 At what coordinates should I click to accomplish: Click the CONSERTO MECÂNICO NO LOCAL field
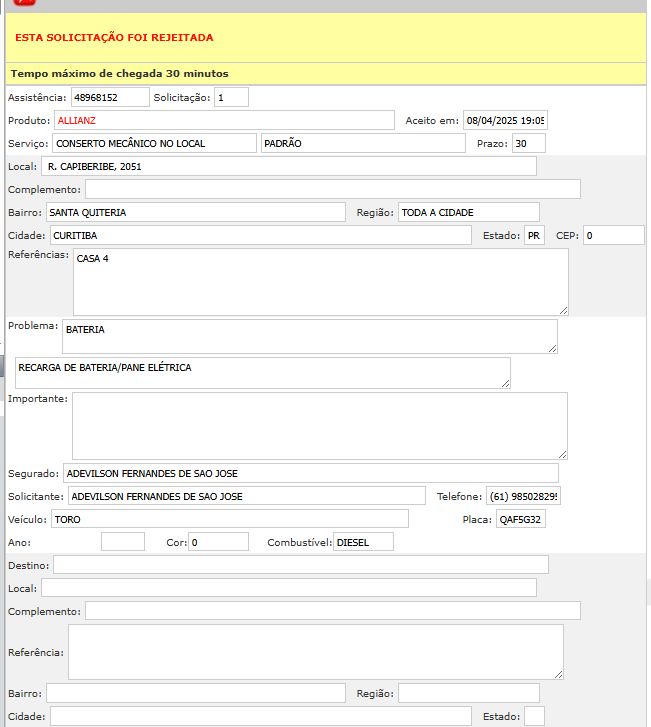pos(154,143)
